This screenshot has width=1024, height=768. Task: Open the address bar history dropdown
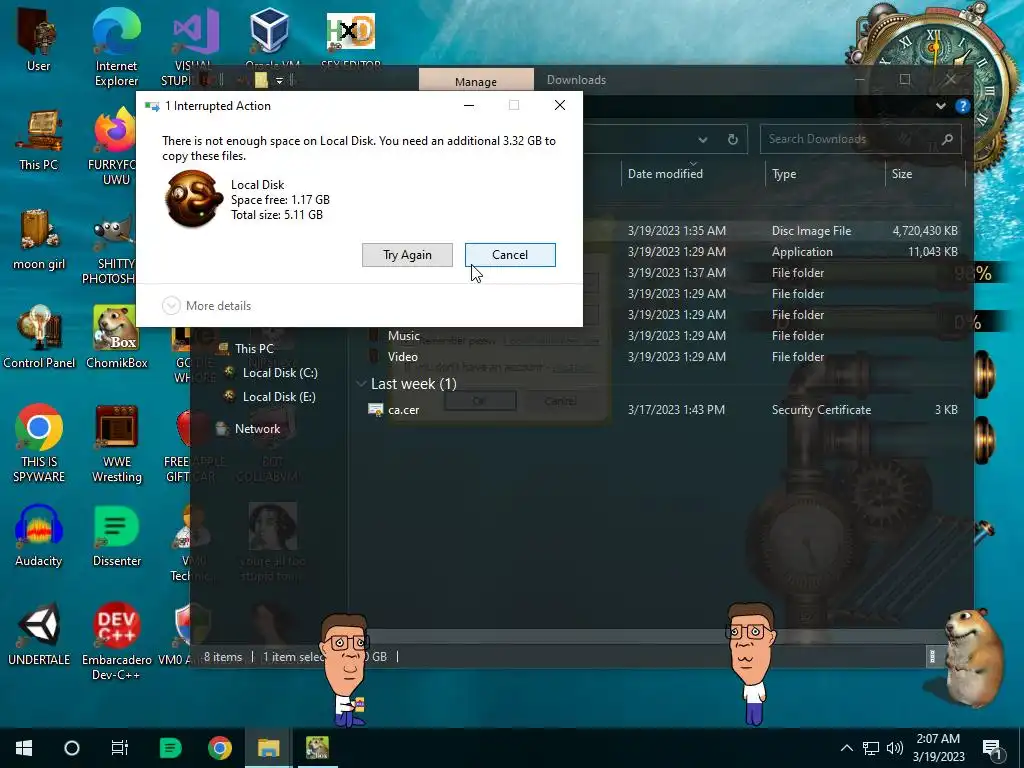(703, 139)
